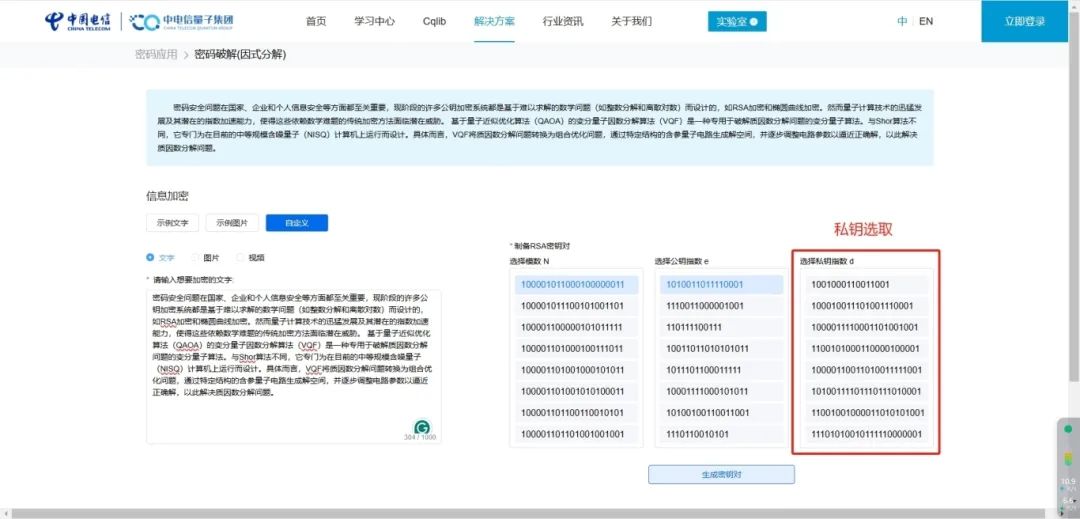Image resolution: width=1080 pixels, height=519 pixels.
Task: Select public exponent 1110011000001001
Action: [x=721, y=306]
